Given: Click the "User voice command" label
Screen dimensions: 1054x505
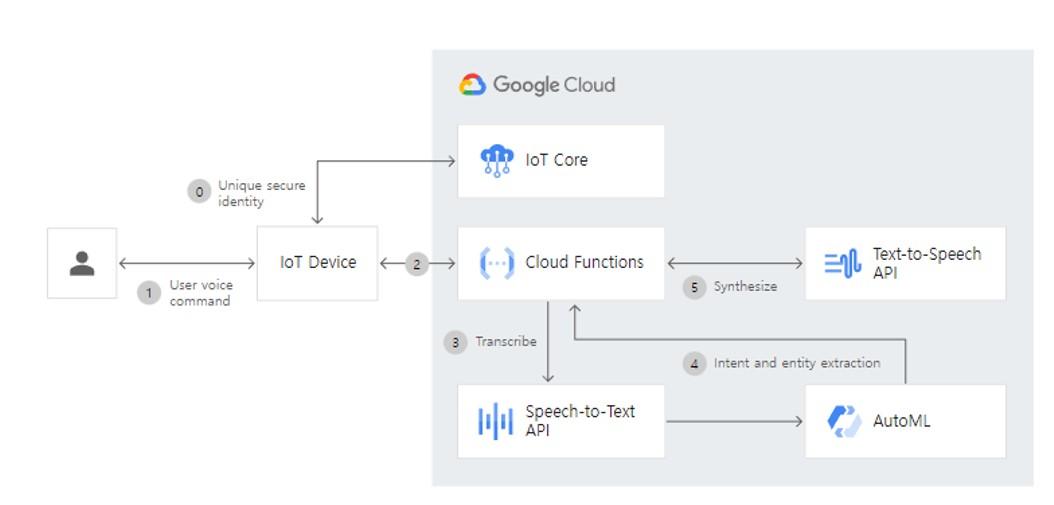Looking at the screenshot, I should point(201,293).
